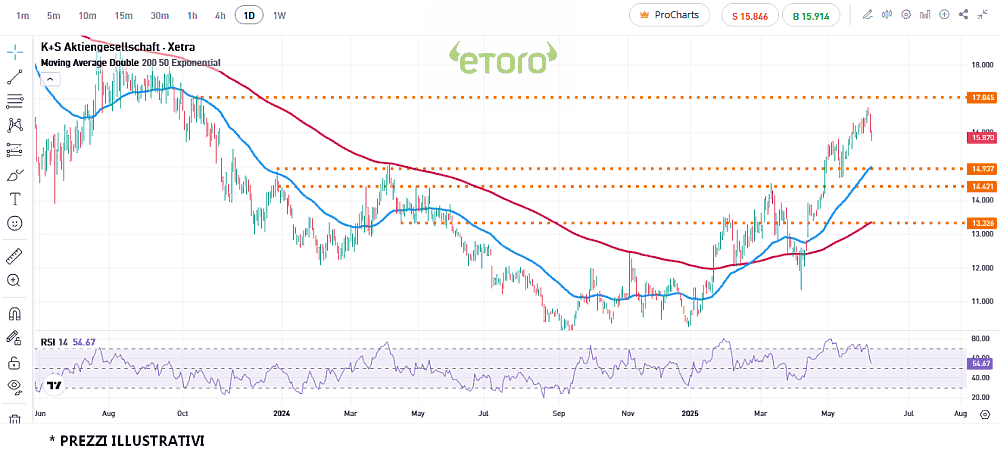Select the trend line drawing tool
1000x450 pixels.
click(x=15, y=77)
